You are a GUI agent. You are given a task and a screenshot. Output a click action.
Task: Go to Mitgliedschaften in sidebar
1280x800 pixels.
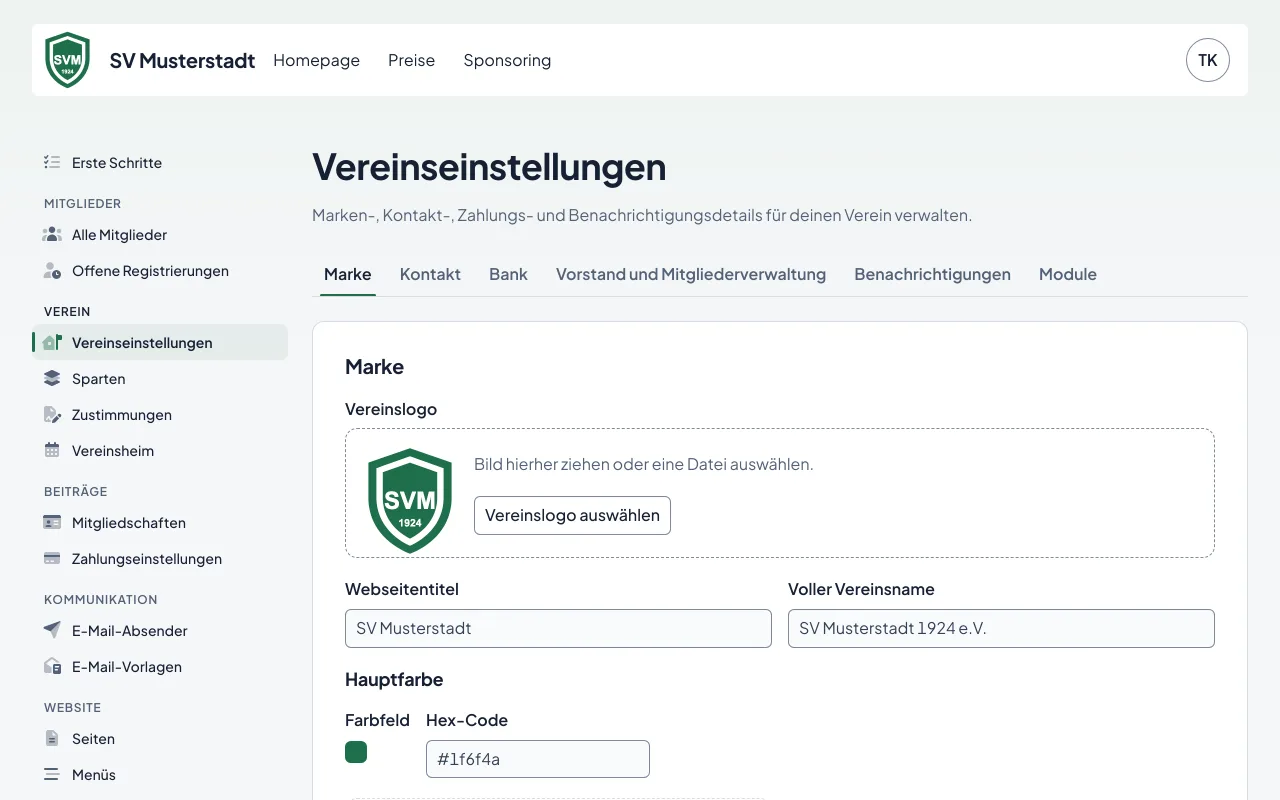[160, 522]
